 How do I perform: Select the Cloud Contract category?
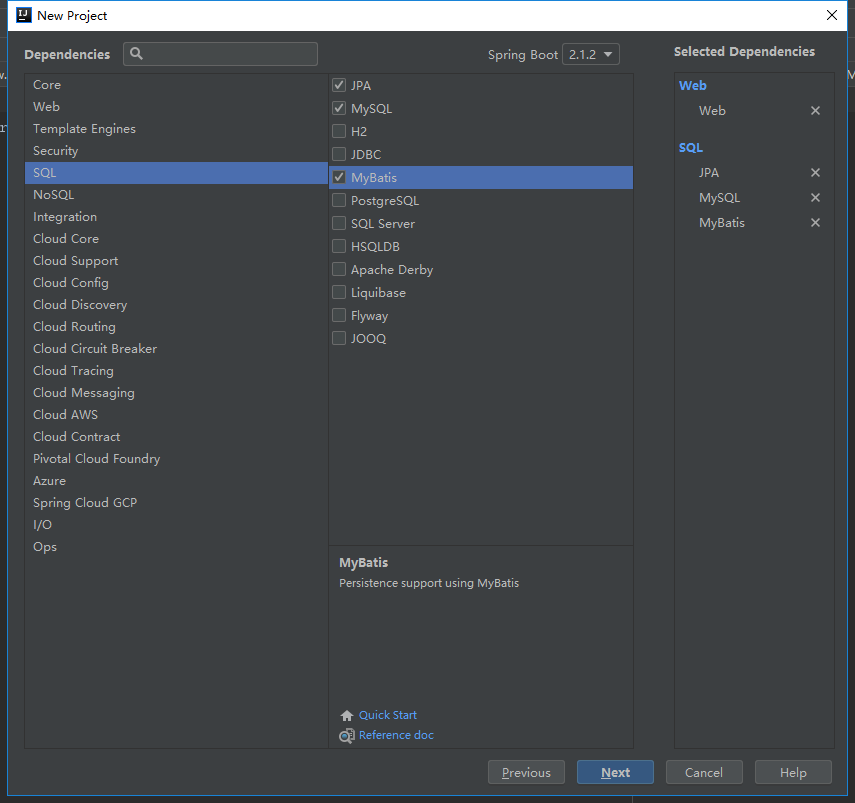176,437
